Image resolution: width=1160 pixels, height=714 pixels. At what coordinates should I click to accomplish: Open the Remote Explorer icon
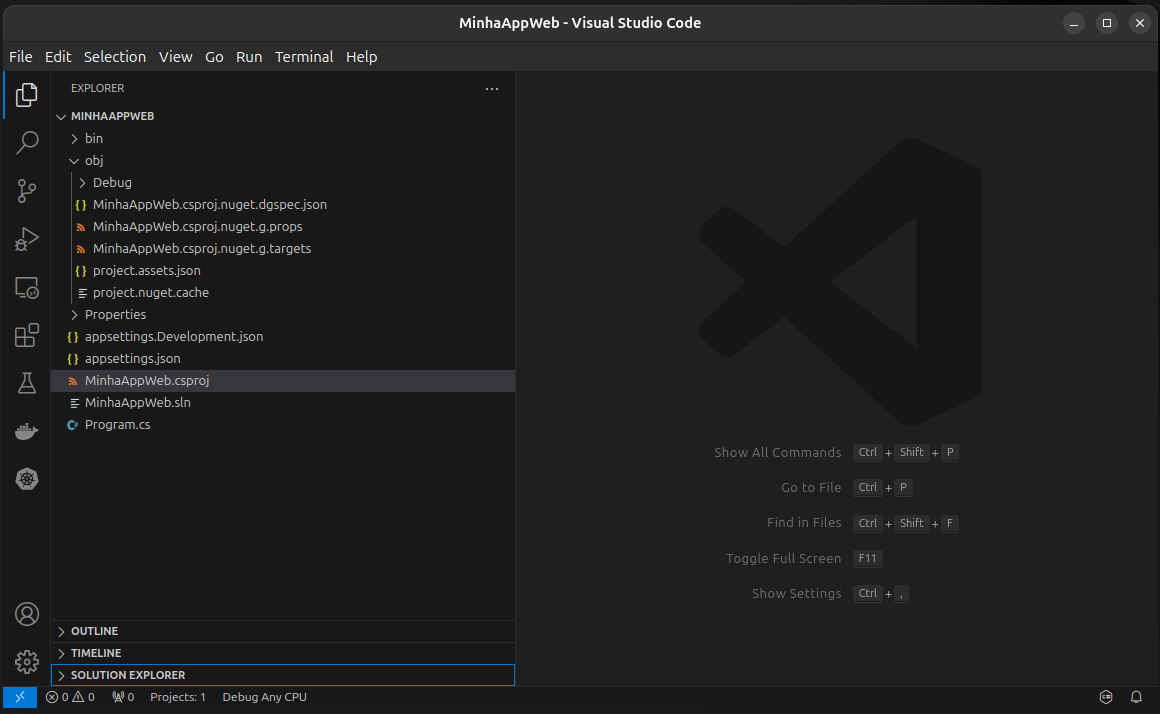(x=27, y=287)
